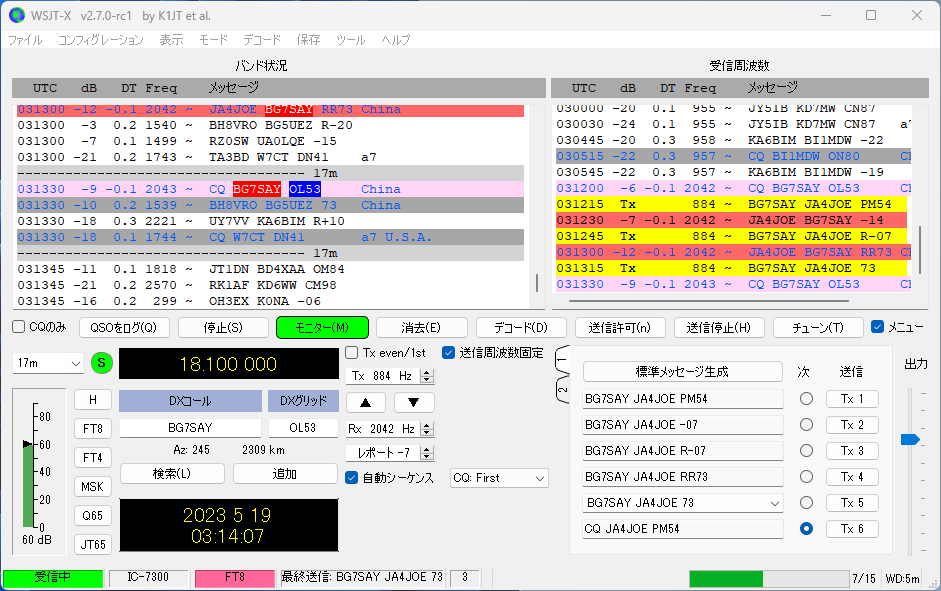
Task: Switch to FT8 mode button
Action: (x=93, y=428)
